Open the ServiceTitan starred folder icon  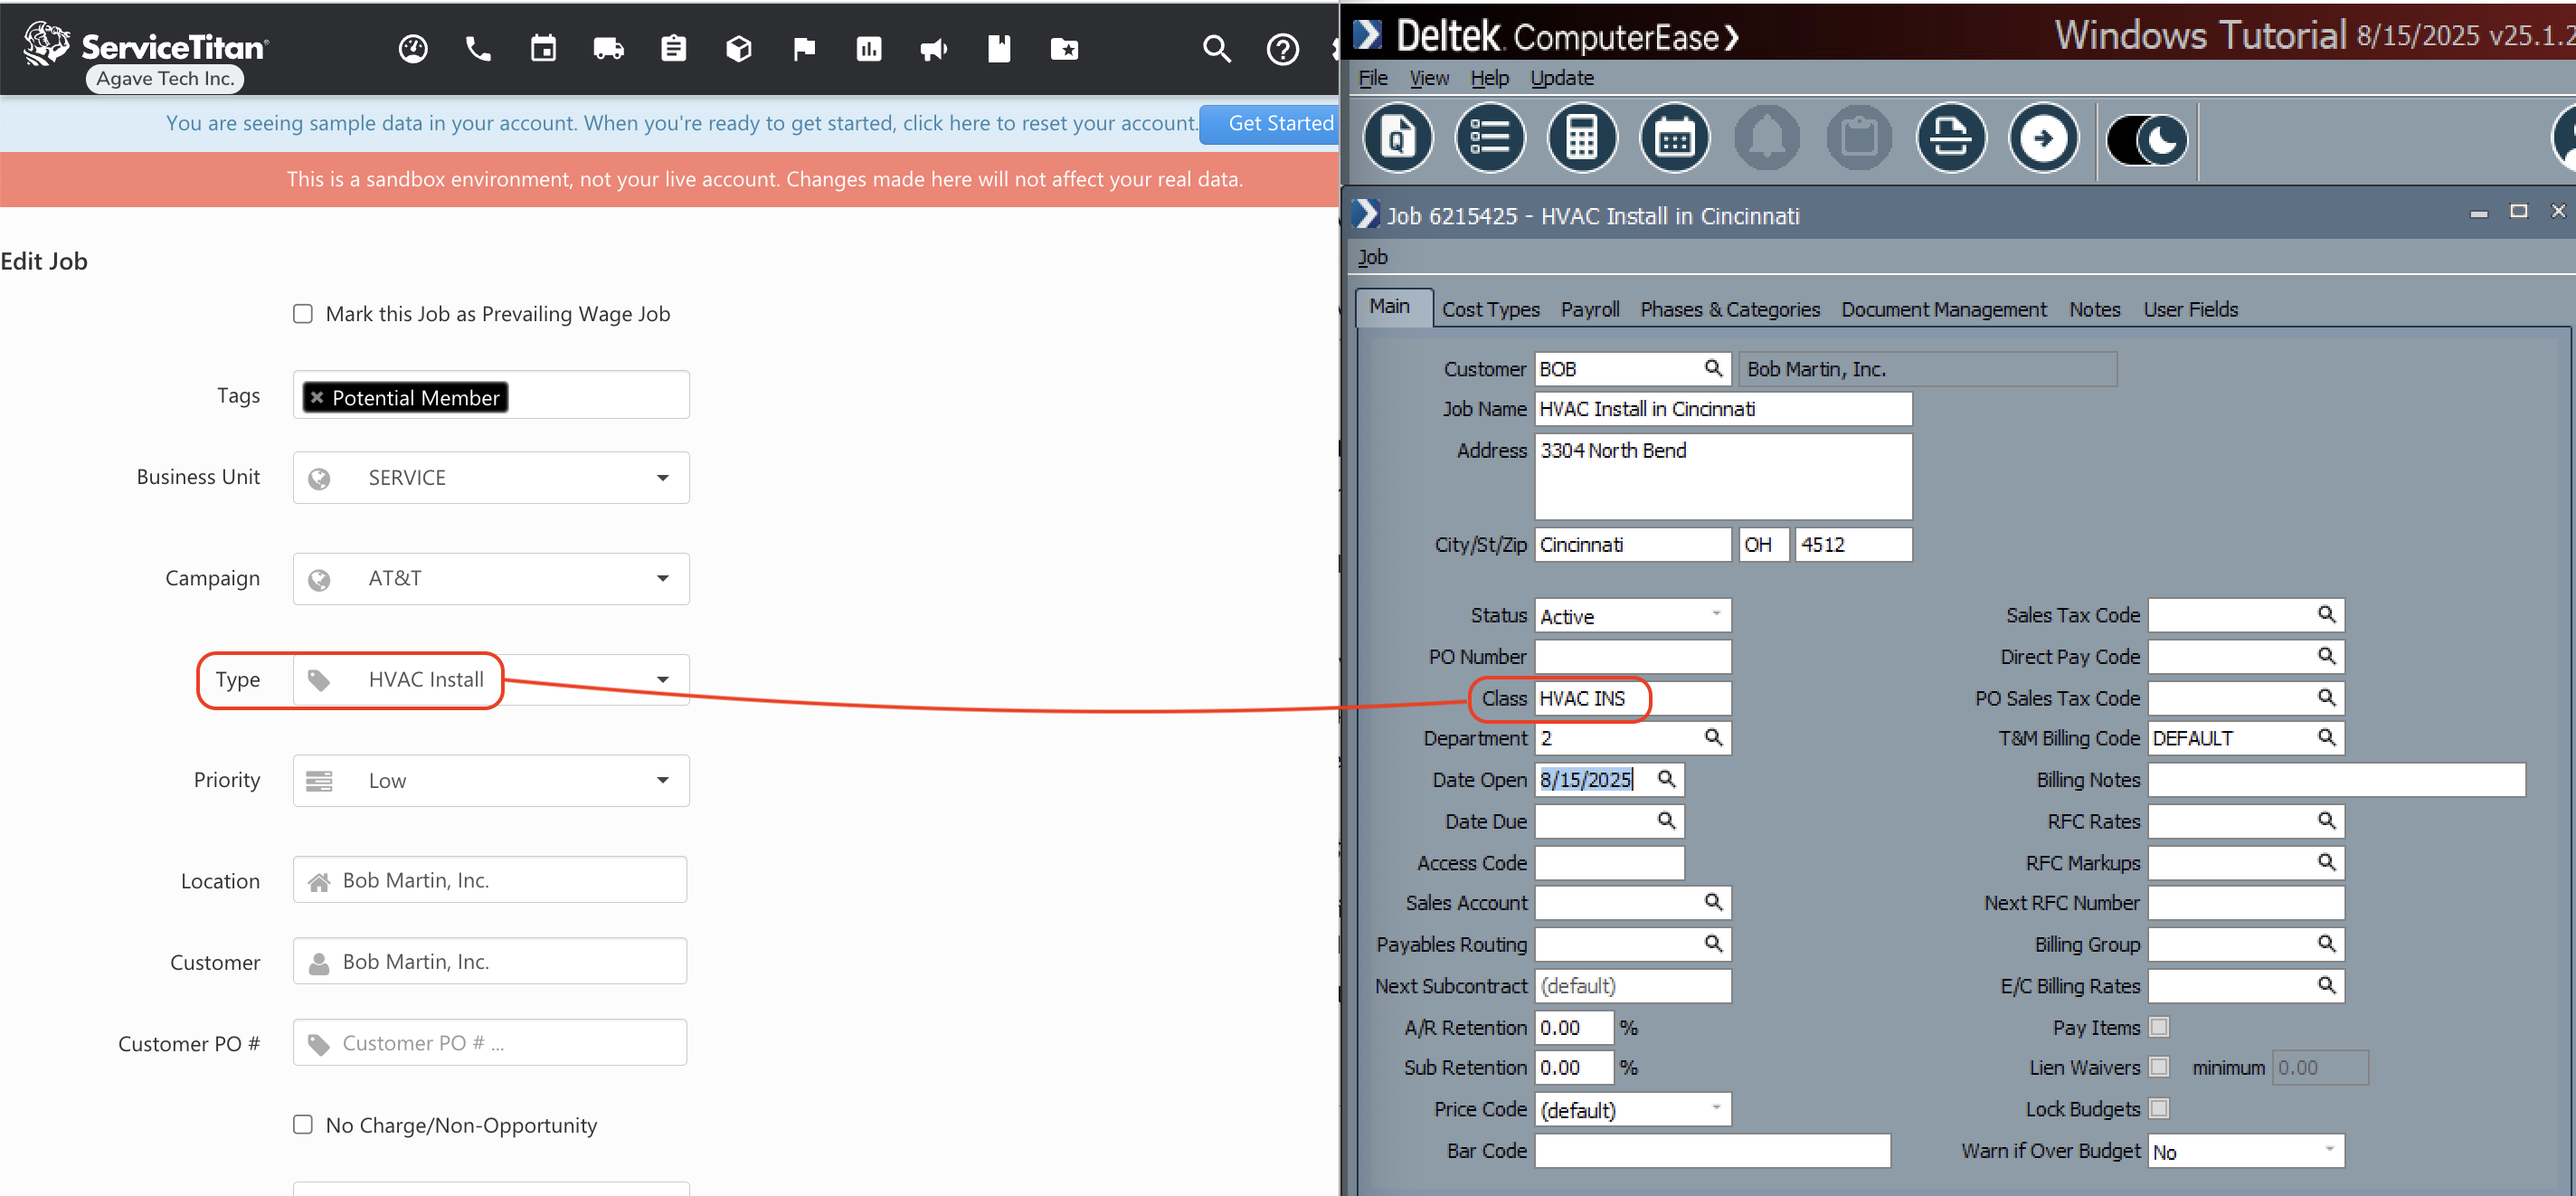click(1064, 48)
